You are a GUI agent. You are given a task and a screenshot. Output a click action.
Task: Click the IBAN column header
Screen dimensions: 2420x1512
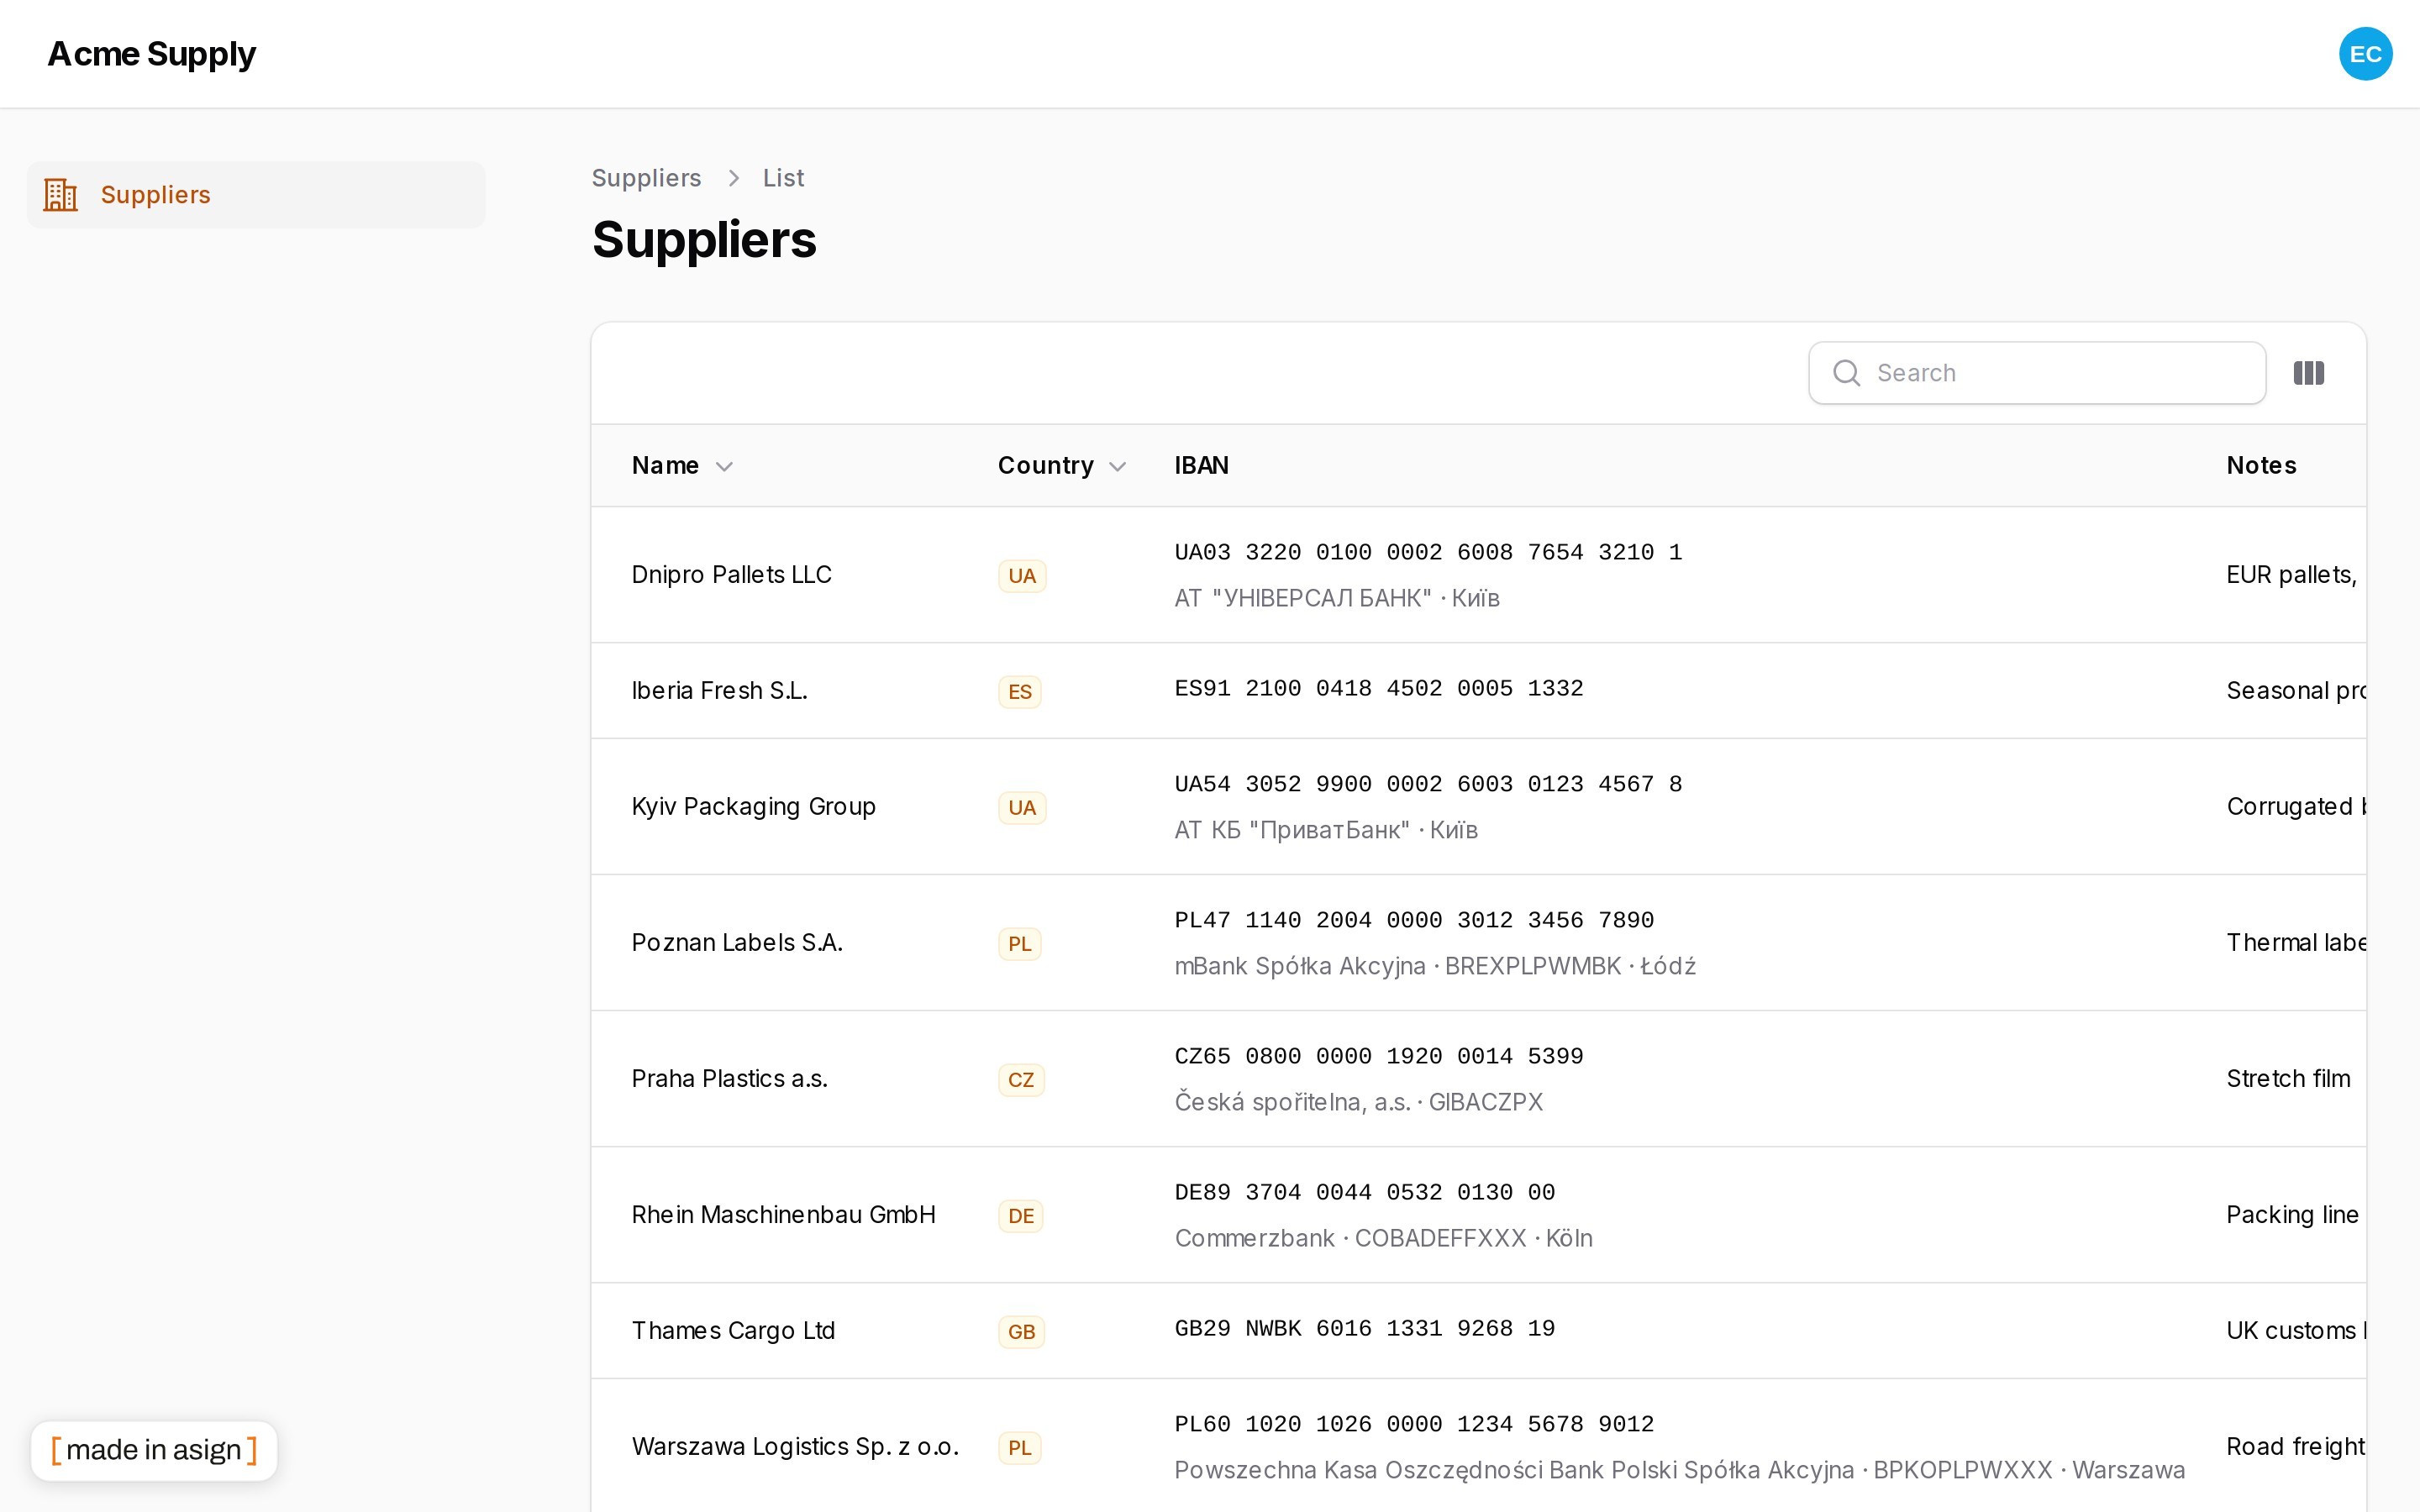click(x=1201, y=465)
